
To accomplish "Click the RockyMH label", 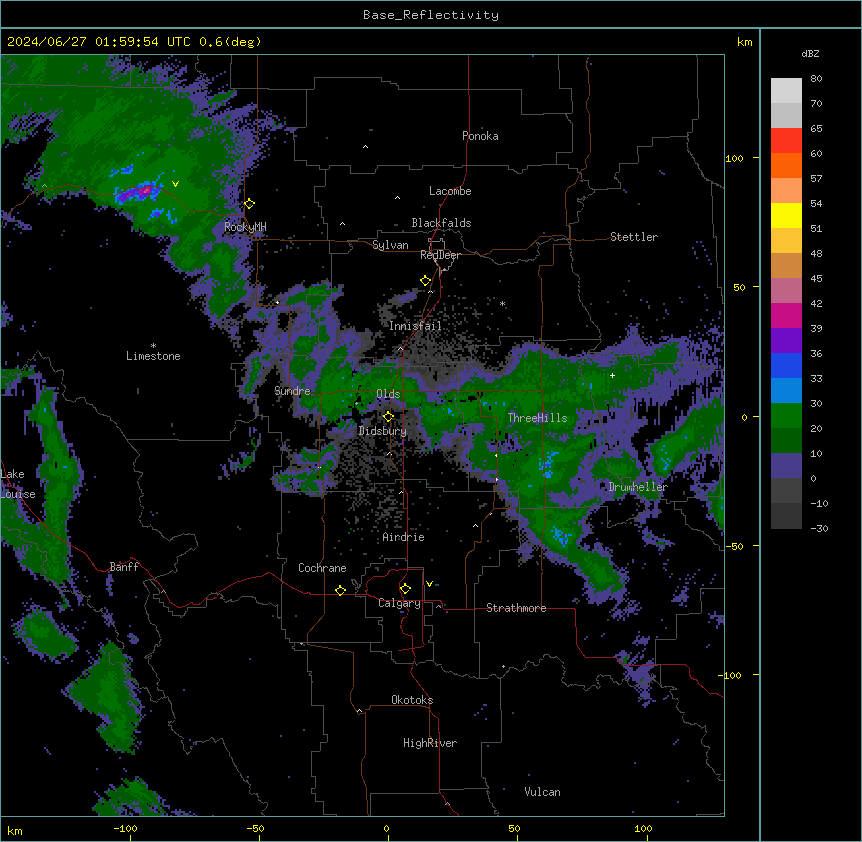I will 245,227.
